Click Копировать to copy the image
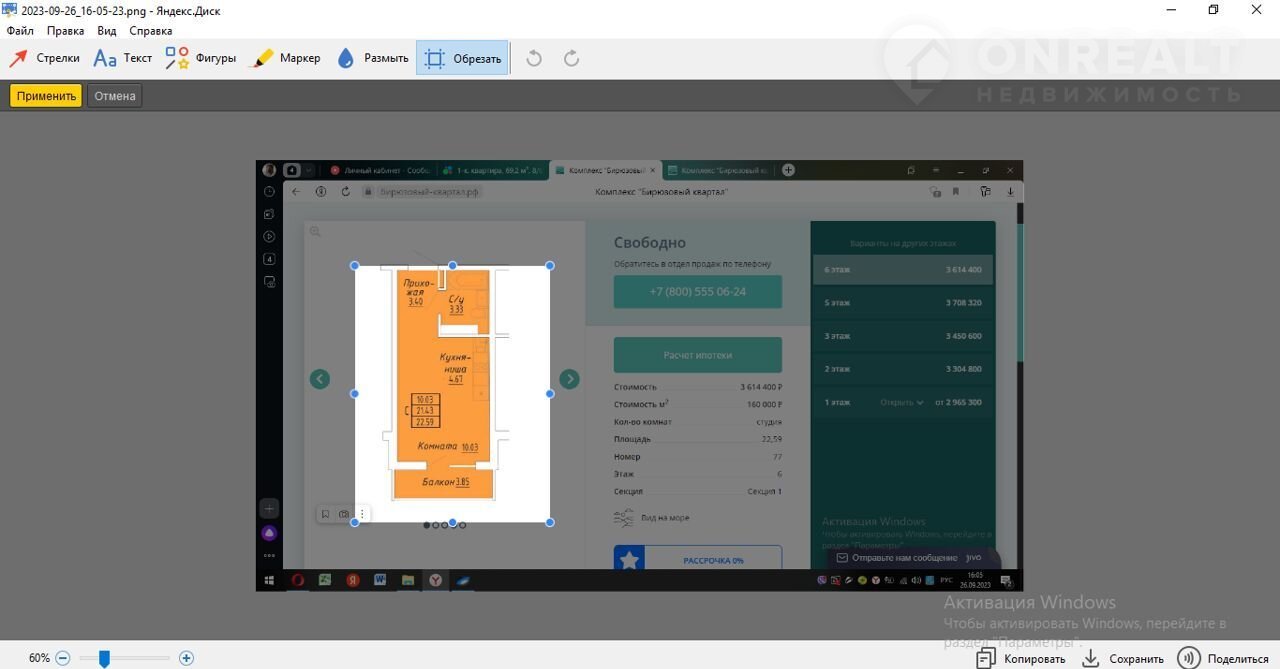The image size is (1280, 669). tap(1021, 658)
